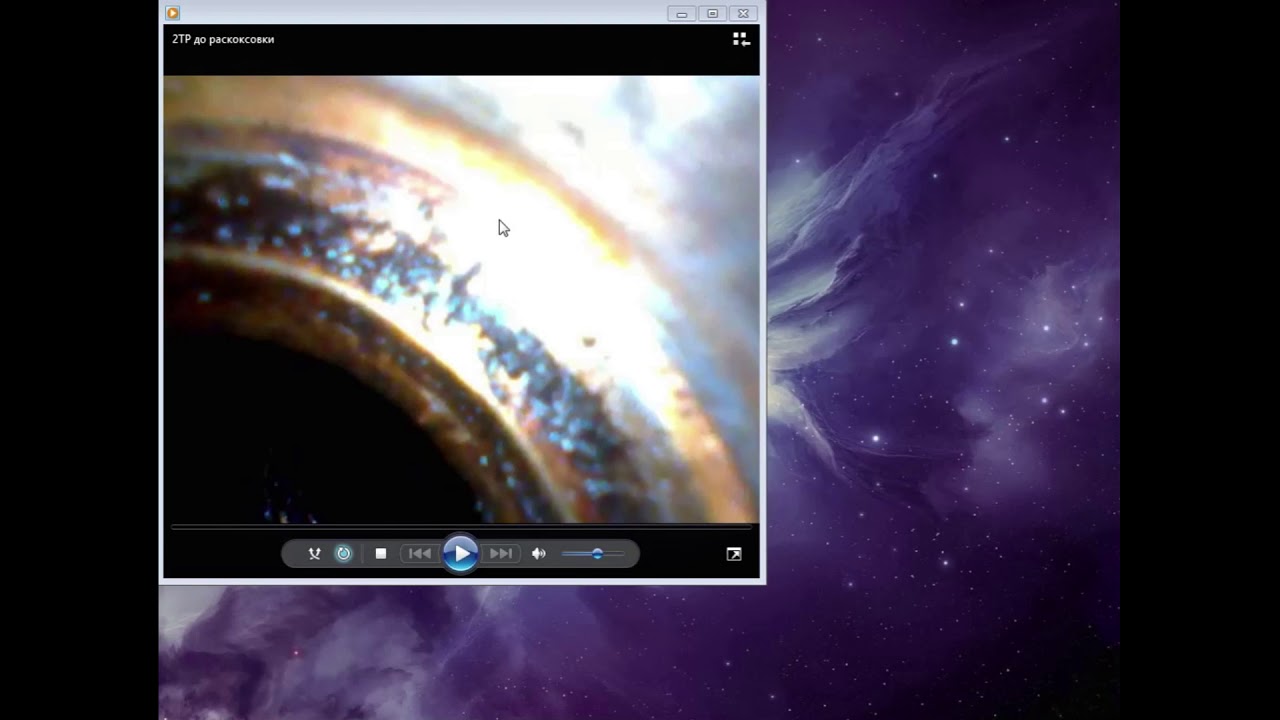
Task: Turn on shuffle in the player controls
Action: (314, 553)
